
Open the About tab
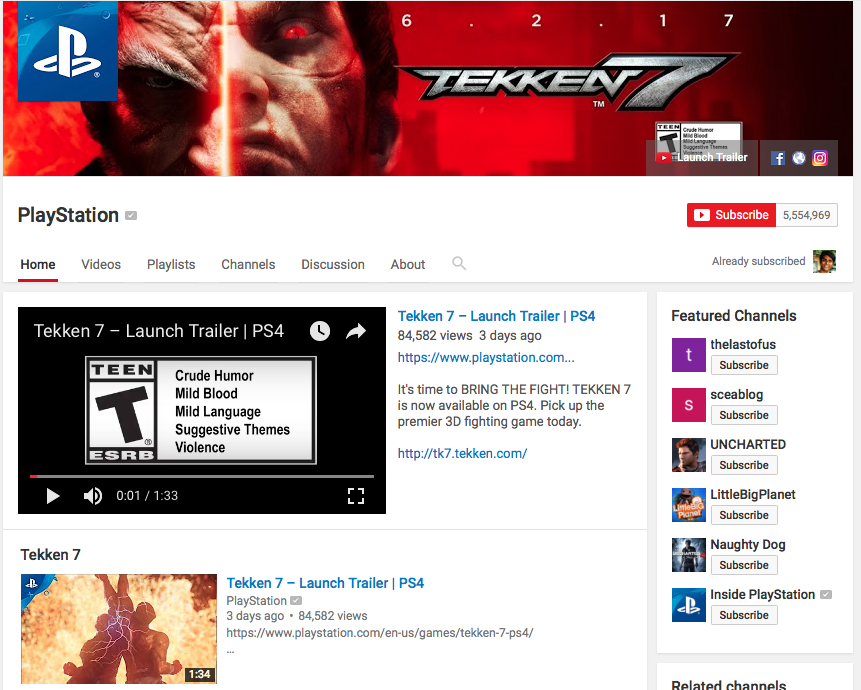(408, 265)
